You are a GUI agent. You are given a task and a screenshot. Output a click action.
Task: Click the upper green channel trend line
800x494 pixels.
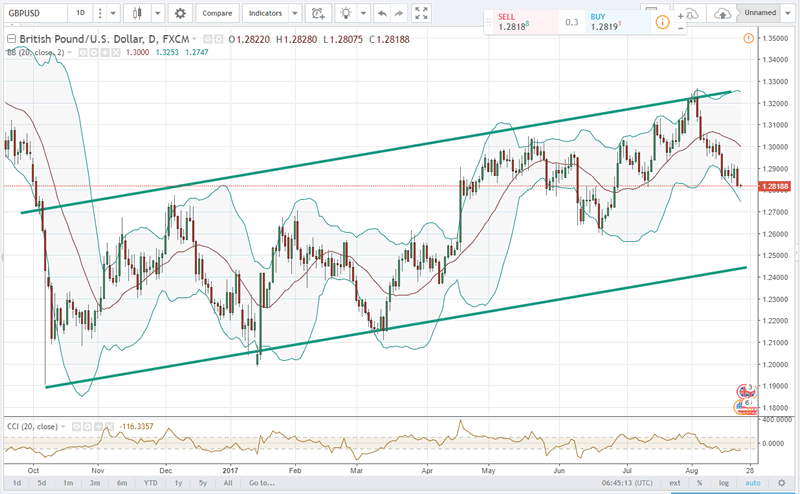click(x=376, y=152)
